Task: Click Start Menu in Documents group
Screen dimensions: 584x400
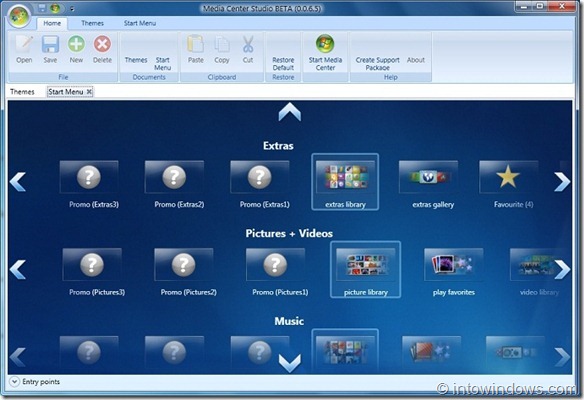Action: (162, 64)
